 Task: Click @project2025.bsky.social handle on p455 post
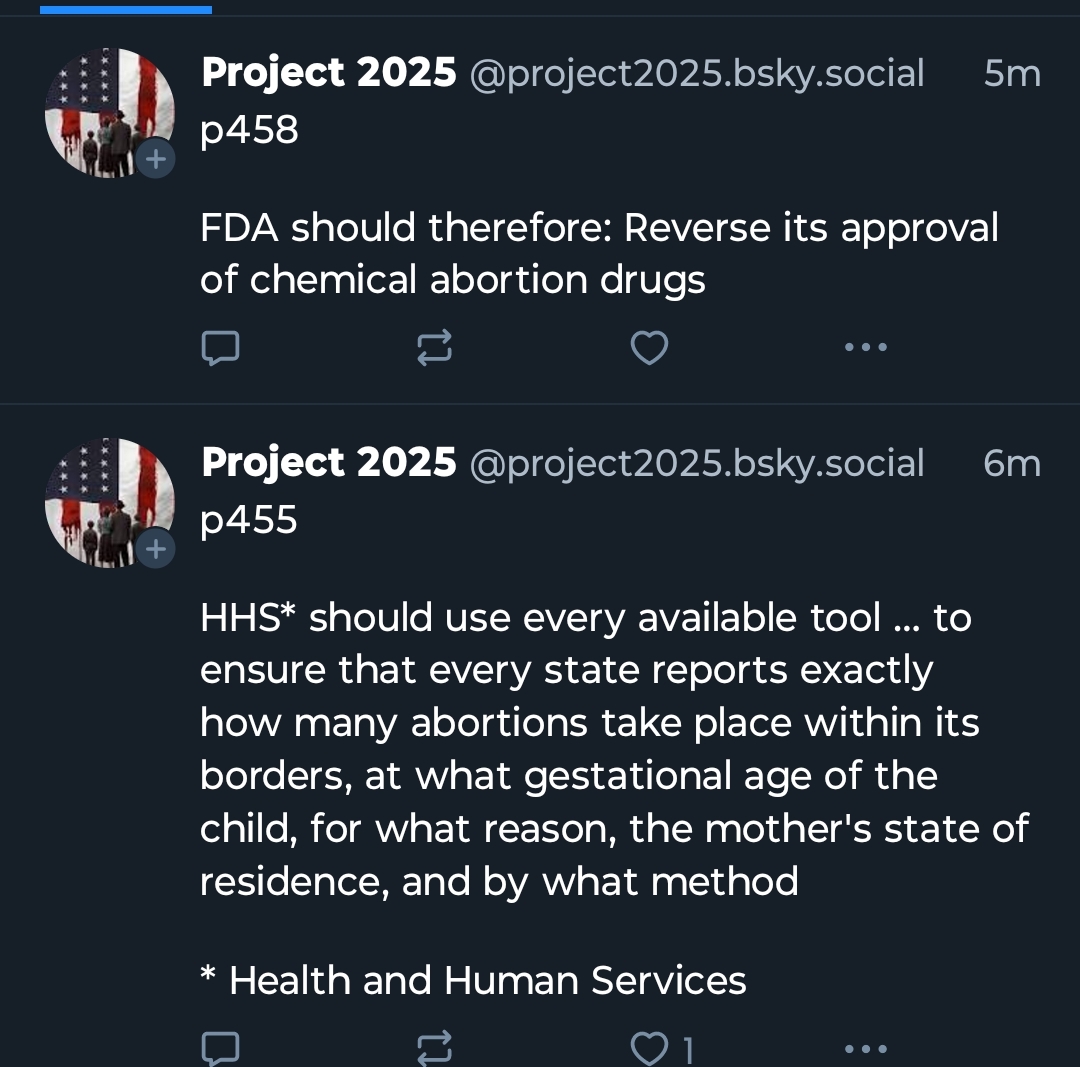(696, 464)
